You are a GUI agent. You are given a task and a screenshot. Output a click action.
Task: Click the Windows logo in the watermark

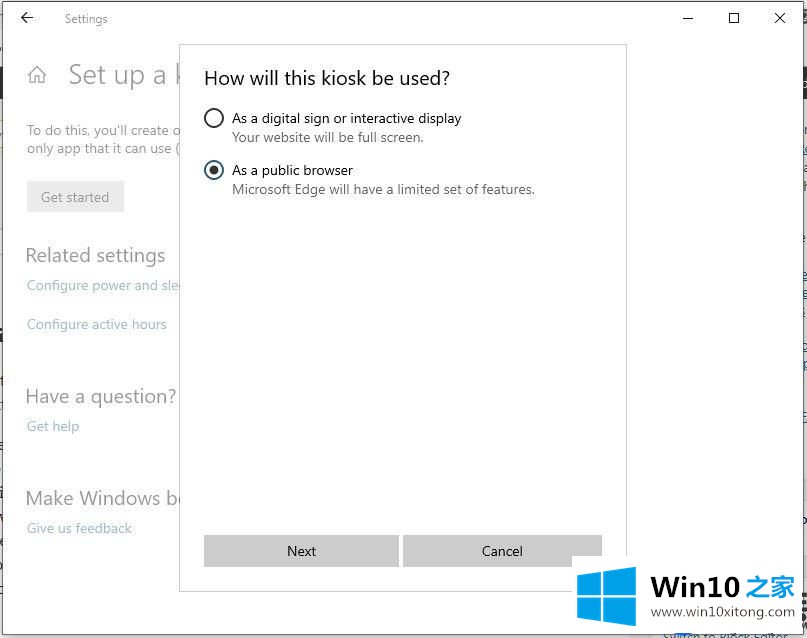606,596
